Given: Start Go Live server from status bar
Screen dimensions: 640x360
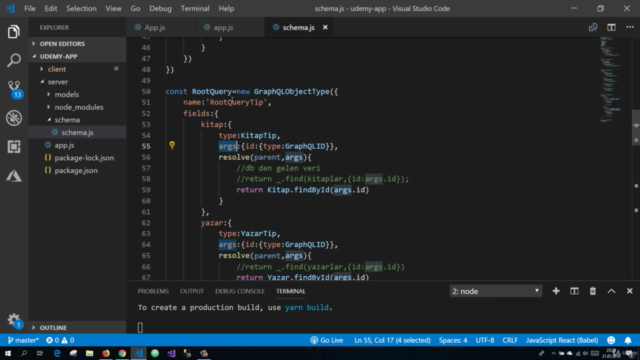Looking at the screenshot, I should tap(327, 340).
